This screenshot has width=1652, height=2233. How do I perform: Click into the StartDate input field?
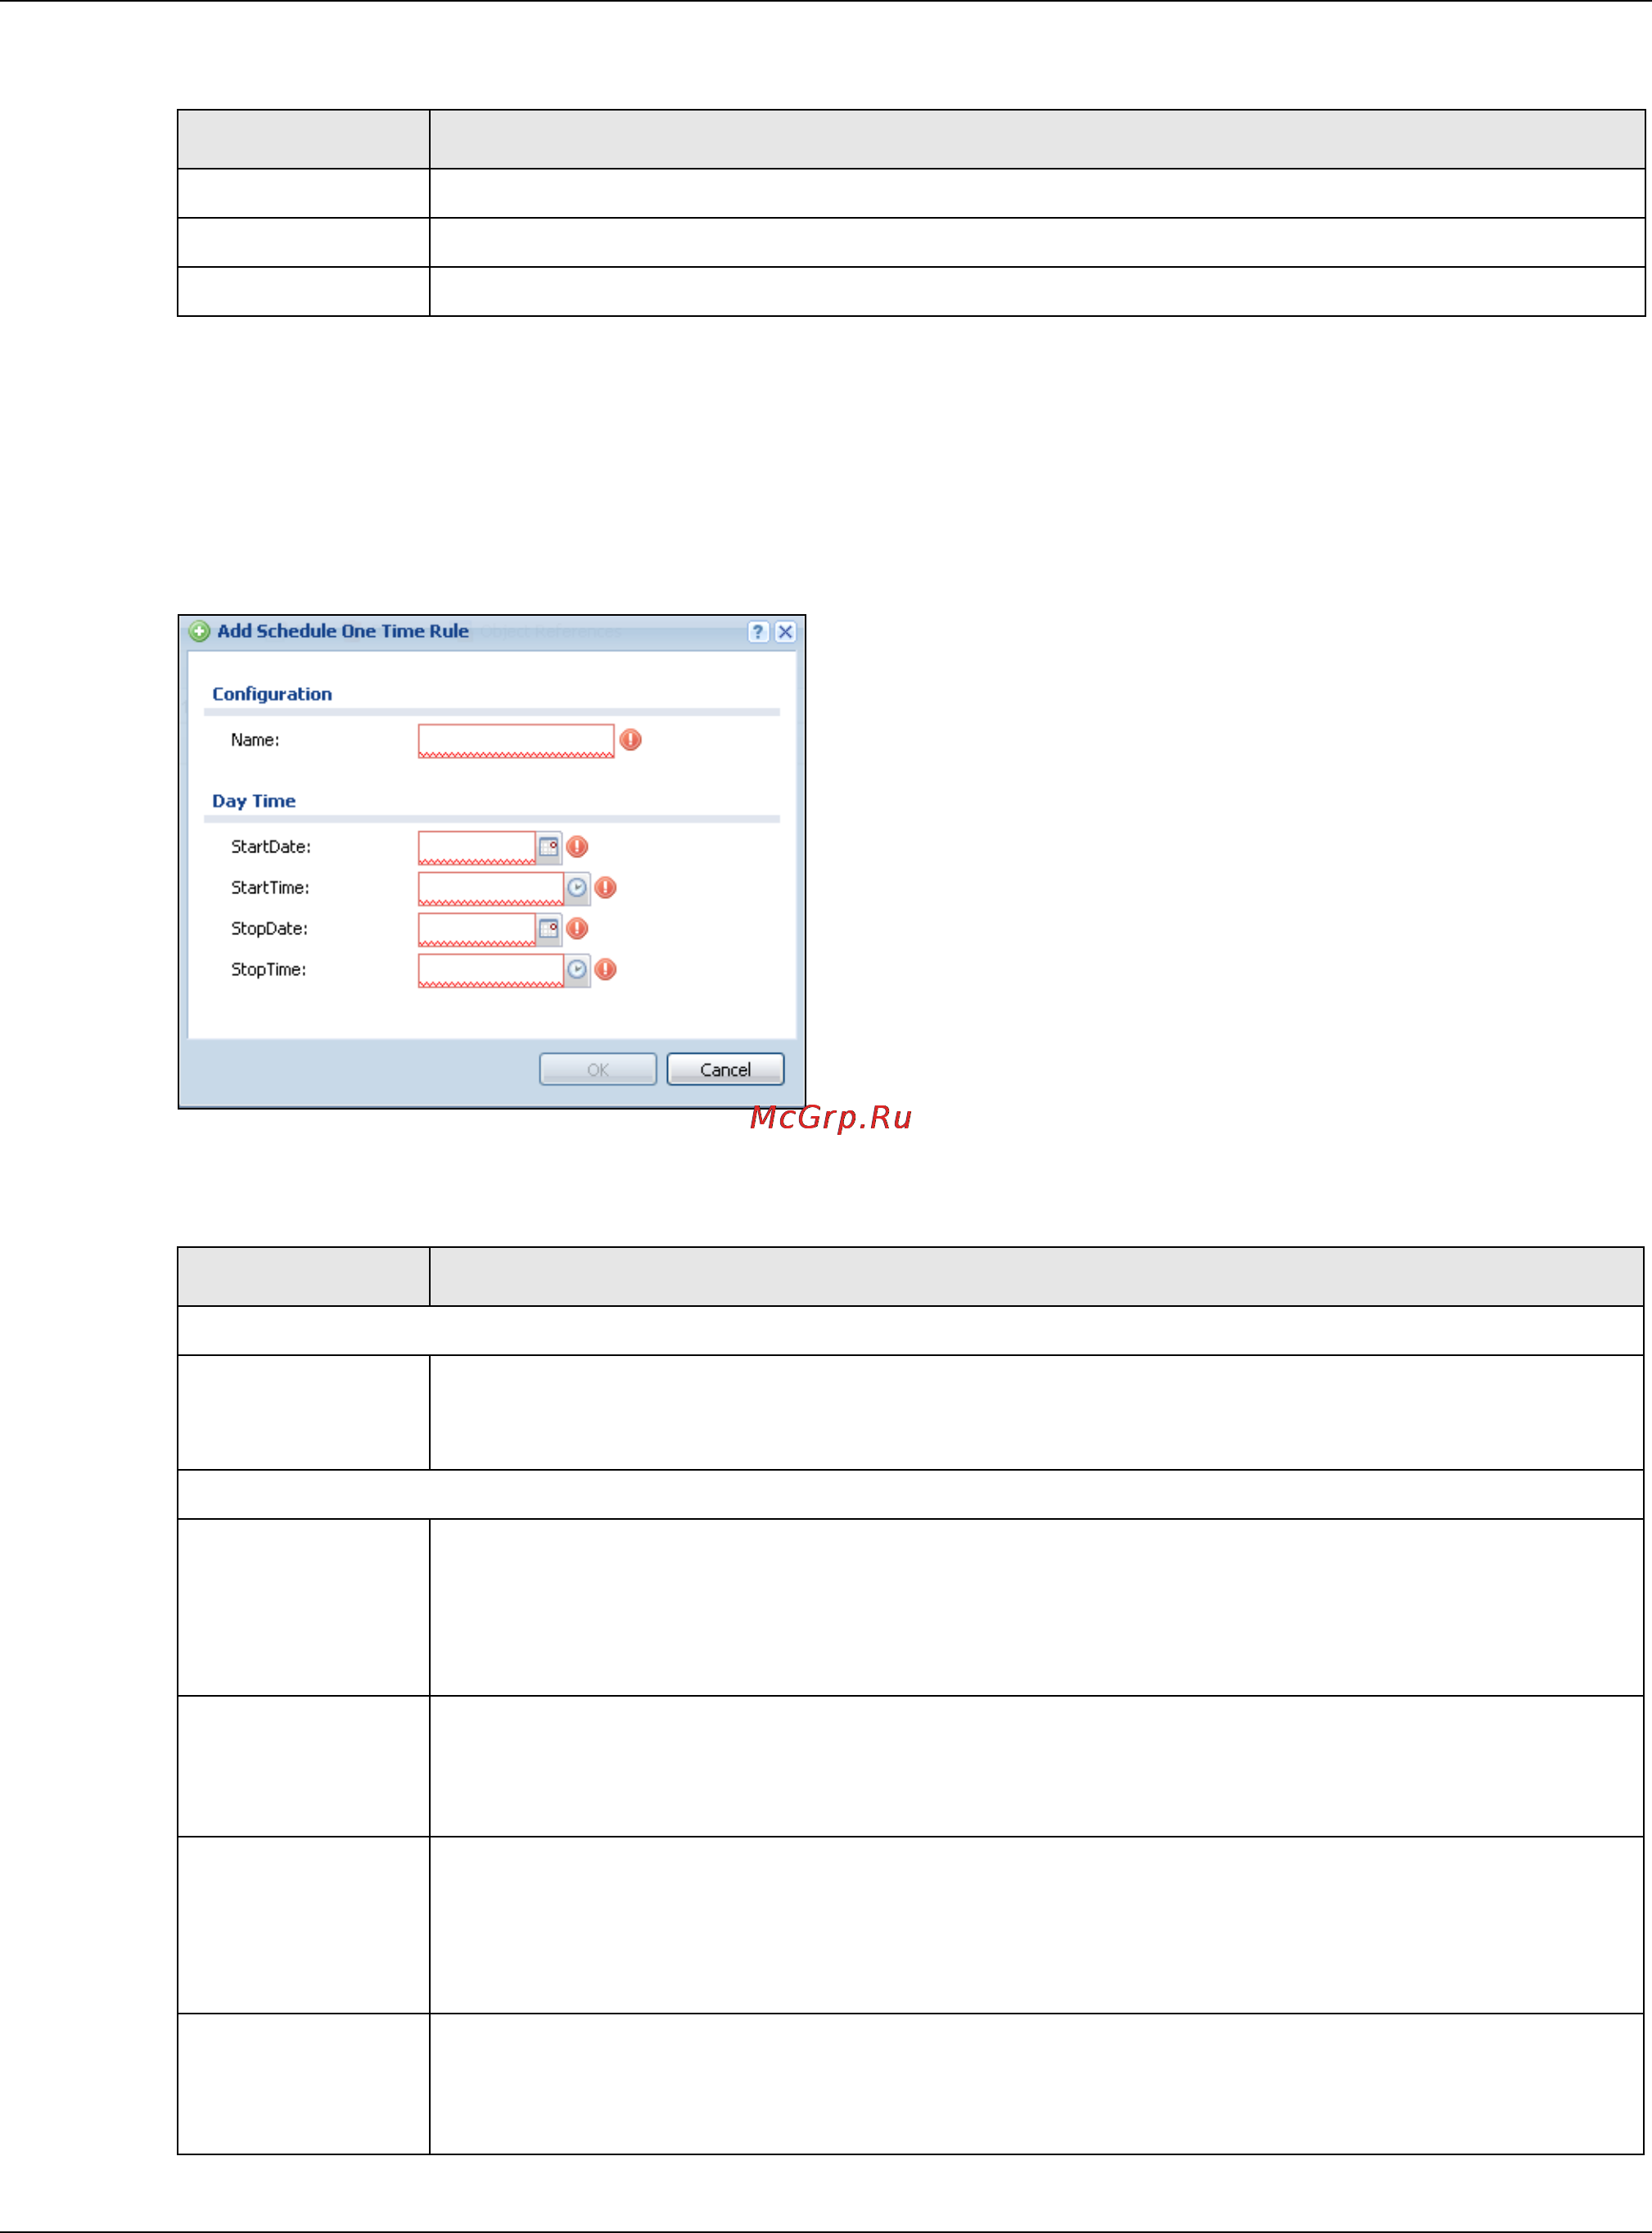(477, 847)
